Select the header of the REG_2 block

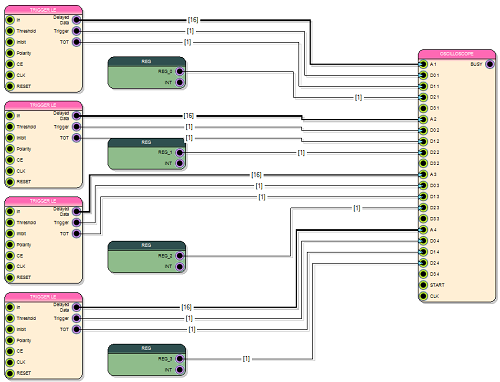(147, 245)
